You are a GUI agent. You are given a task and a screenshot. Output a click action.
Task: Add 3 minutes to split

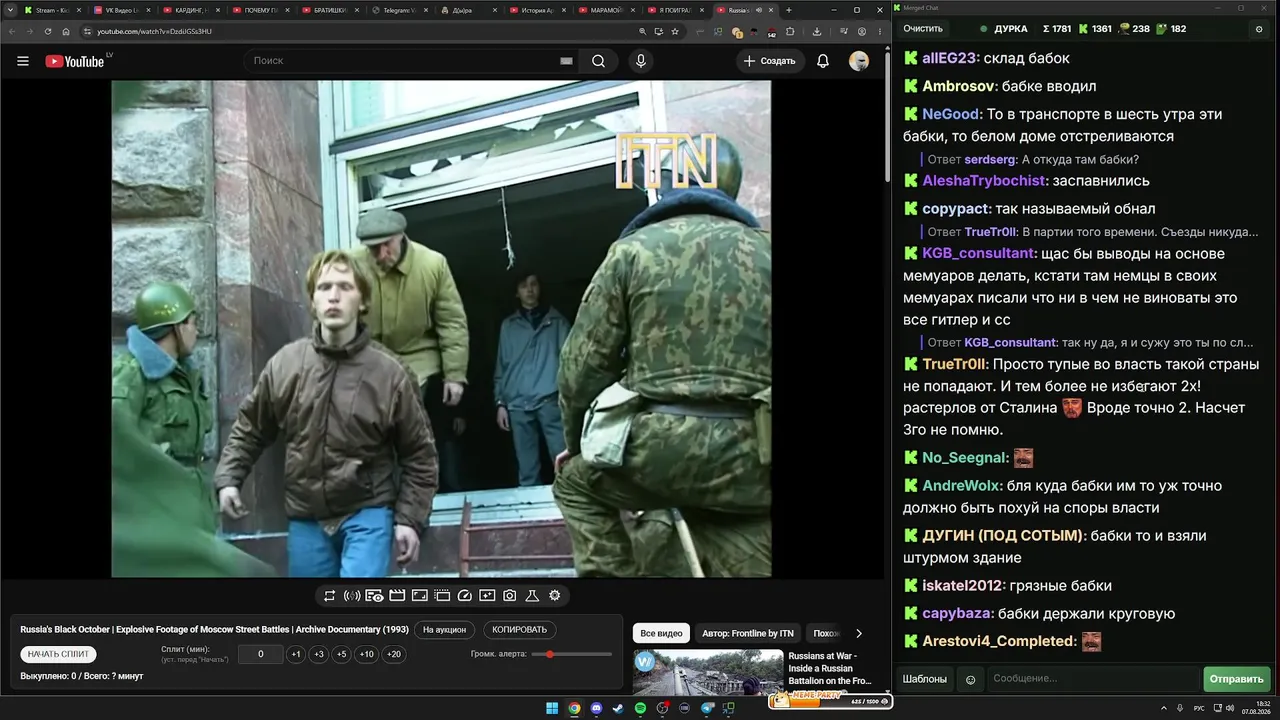click(x=318, y=654)
